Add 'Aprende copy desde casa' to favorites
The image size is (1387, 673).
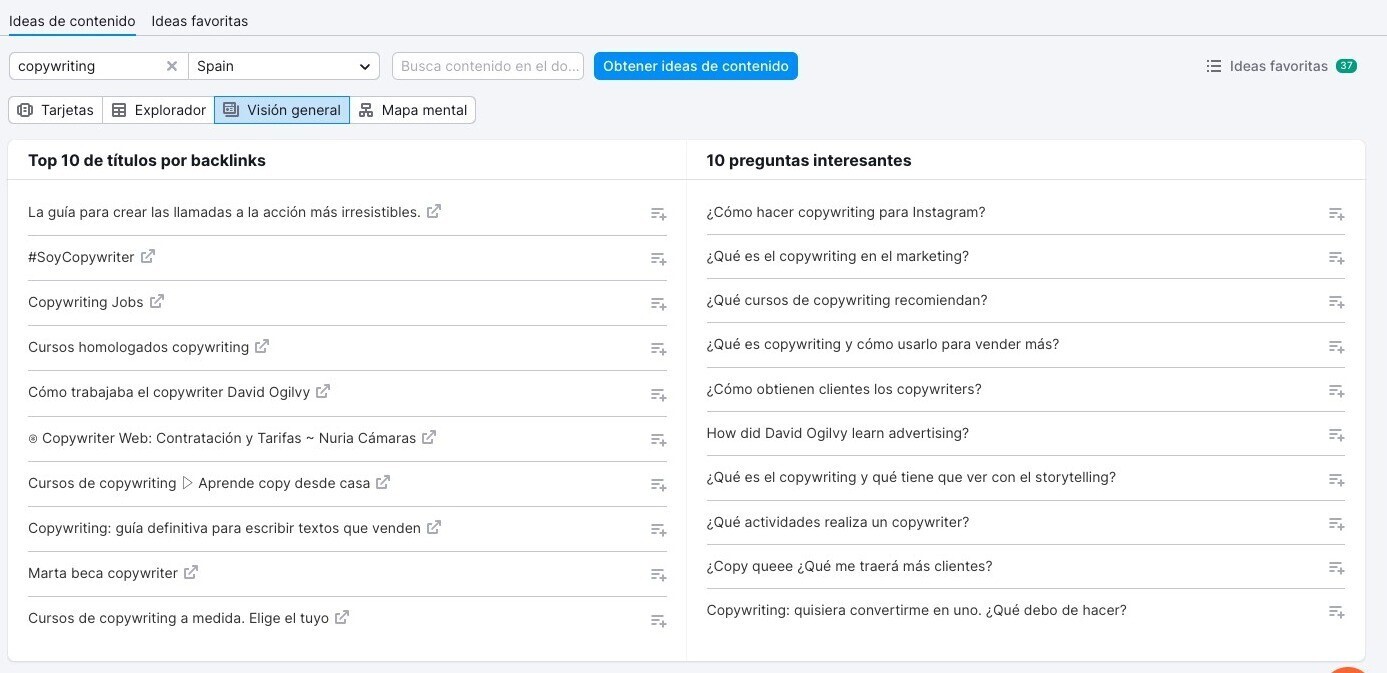point(658,485)
